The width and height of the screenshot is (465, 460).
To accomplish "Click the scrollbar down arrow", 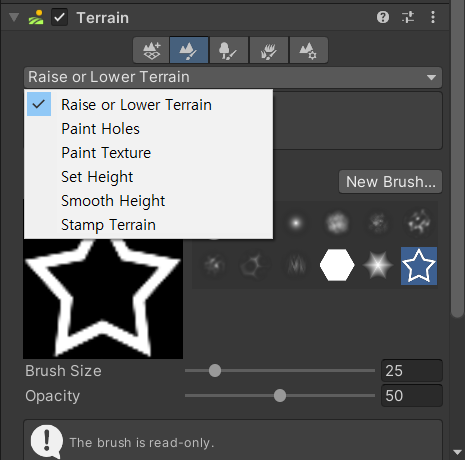I will click(x=457, y=452).
